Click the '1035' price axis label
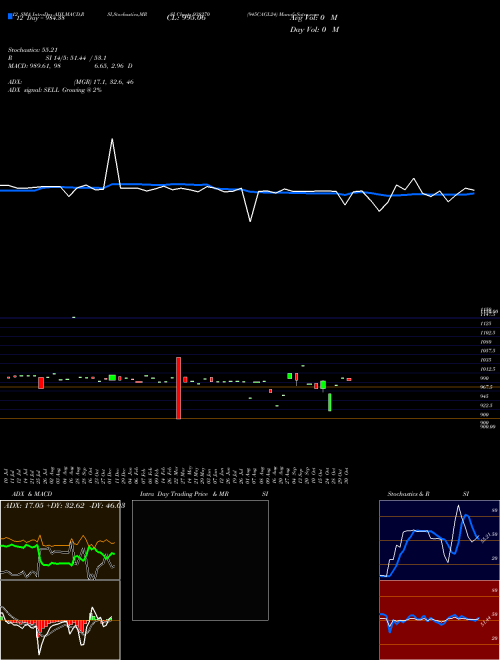The height and width of the screenshot is (660, 500). [x=485, y=359]
